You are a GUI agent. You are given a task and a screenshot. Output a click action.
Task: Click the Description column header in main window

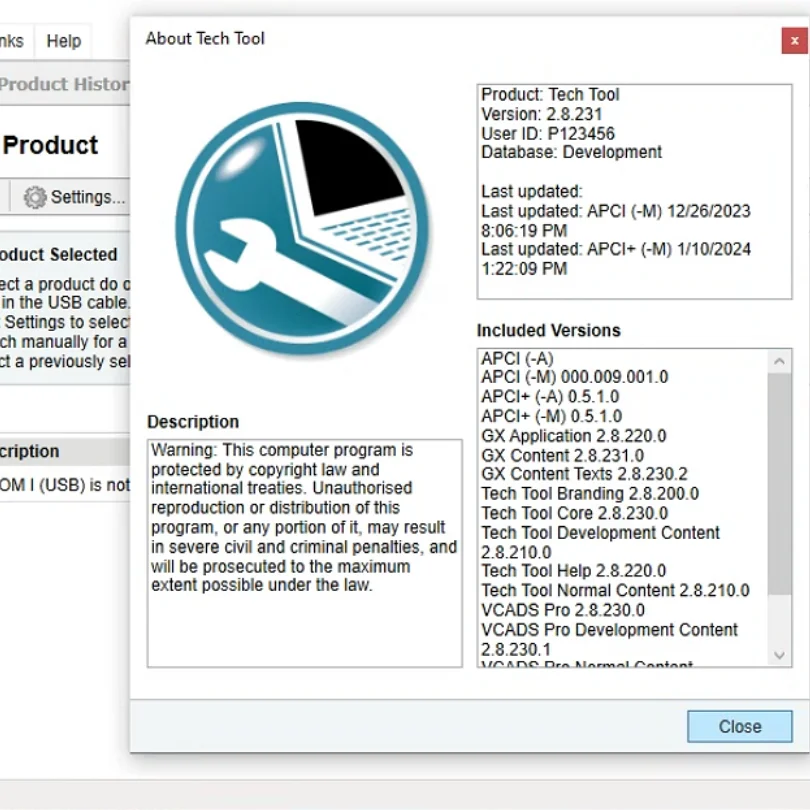click(65, 451)
